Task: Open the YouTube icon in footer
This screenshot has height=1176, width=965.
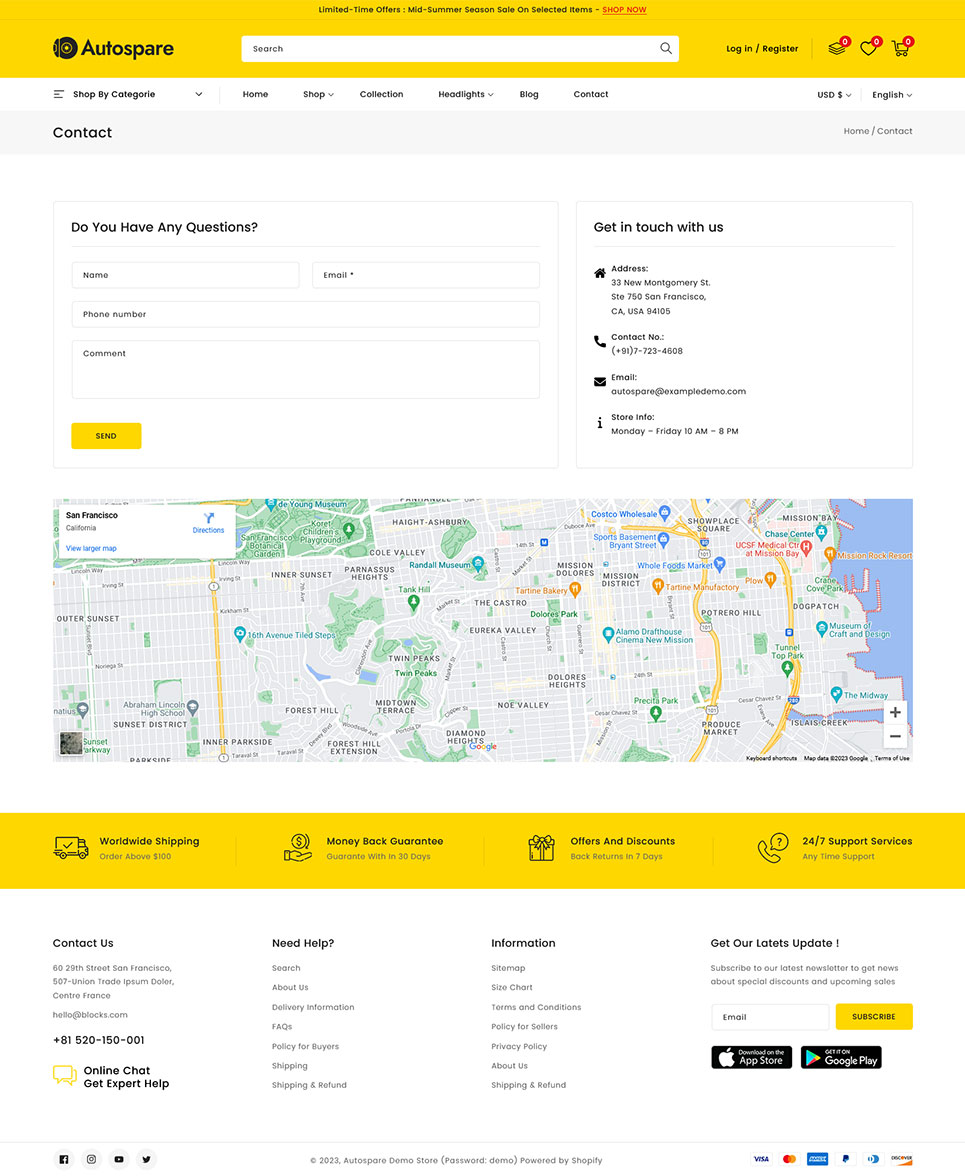Action: coord(119,1159)
